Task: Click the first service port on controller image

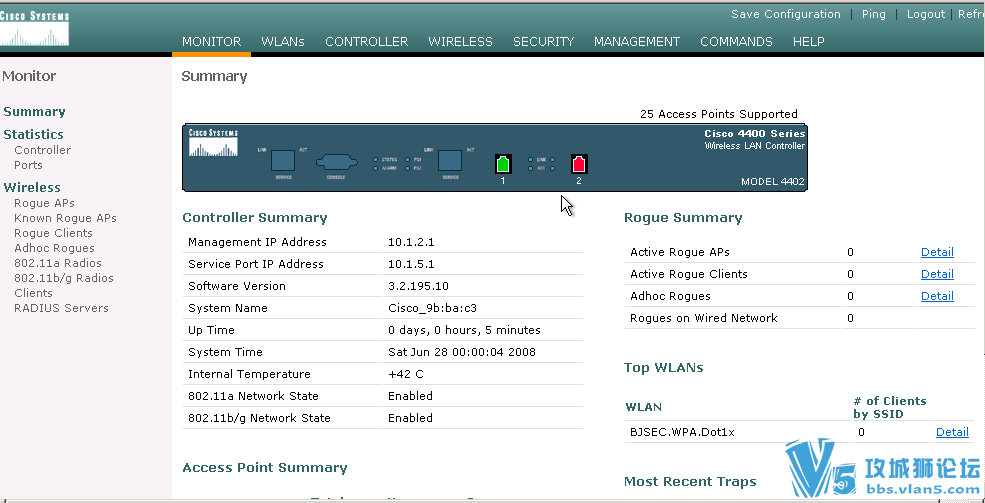Action: 283,161
